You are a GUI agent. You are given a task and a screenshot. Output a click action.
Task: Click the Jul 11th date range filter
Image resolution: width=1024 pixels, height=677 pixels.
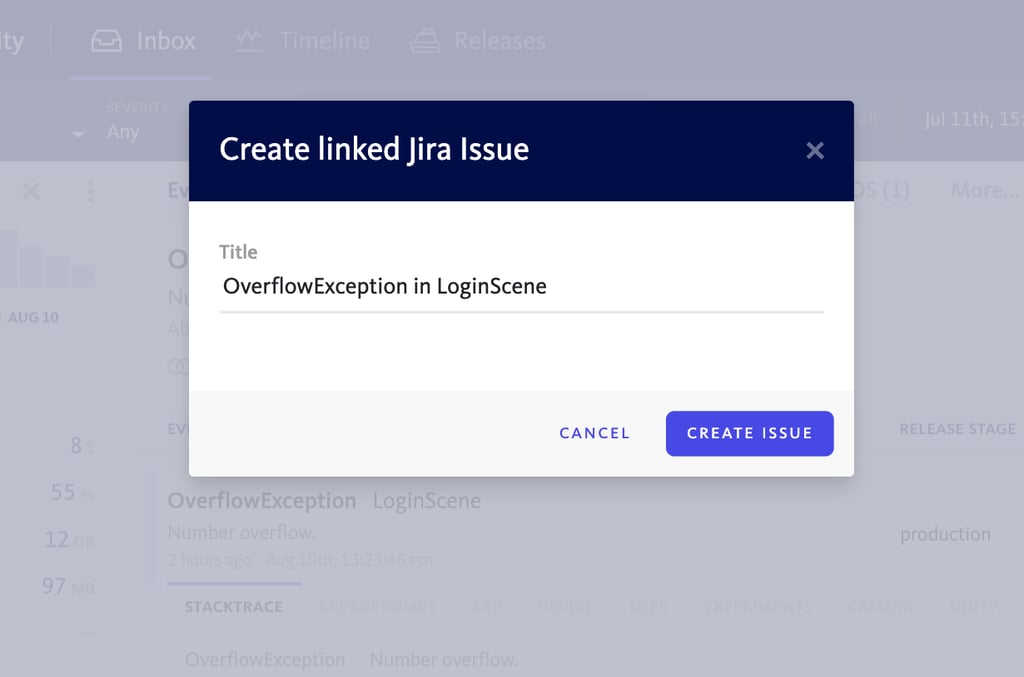point(973,119)
